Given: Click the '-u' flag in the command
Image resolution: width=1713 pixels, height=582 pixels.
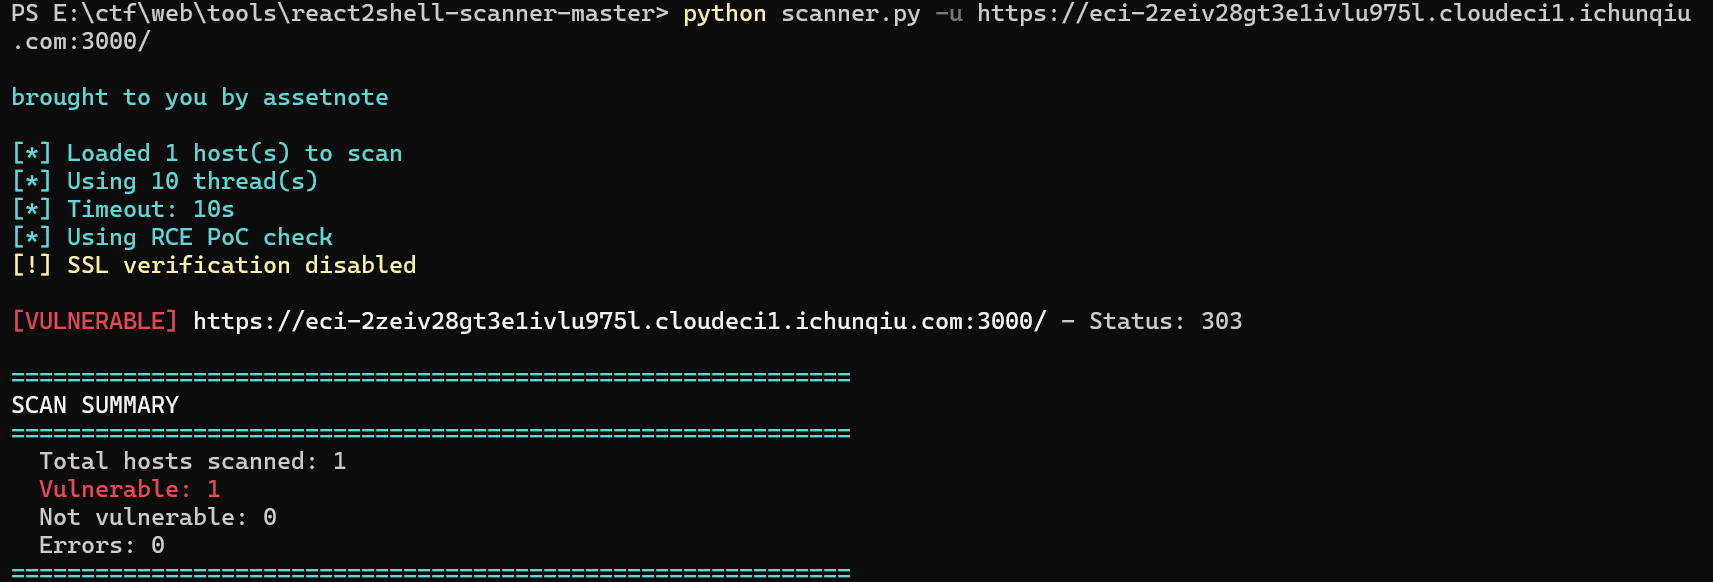Looking at the screenshot, I should (x=948, y=14).
